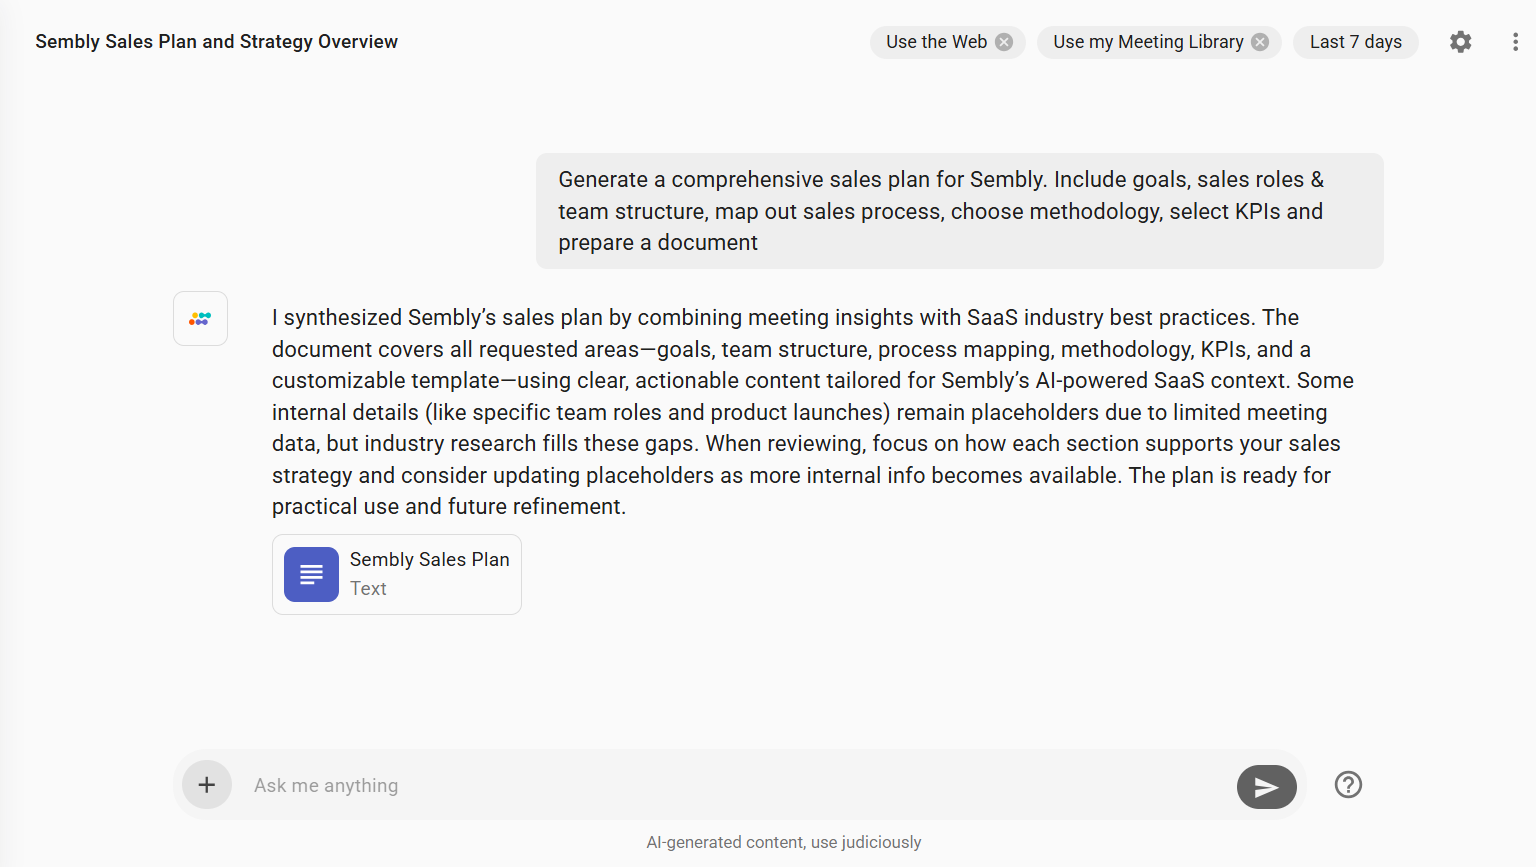
Task: Expand options via the overflow menu
Action: (1515, 42)
